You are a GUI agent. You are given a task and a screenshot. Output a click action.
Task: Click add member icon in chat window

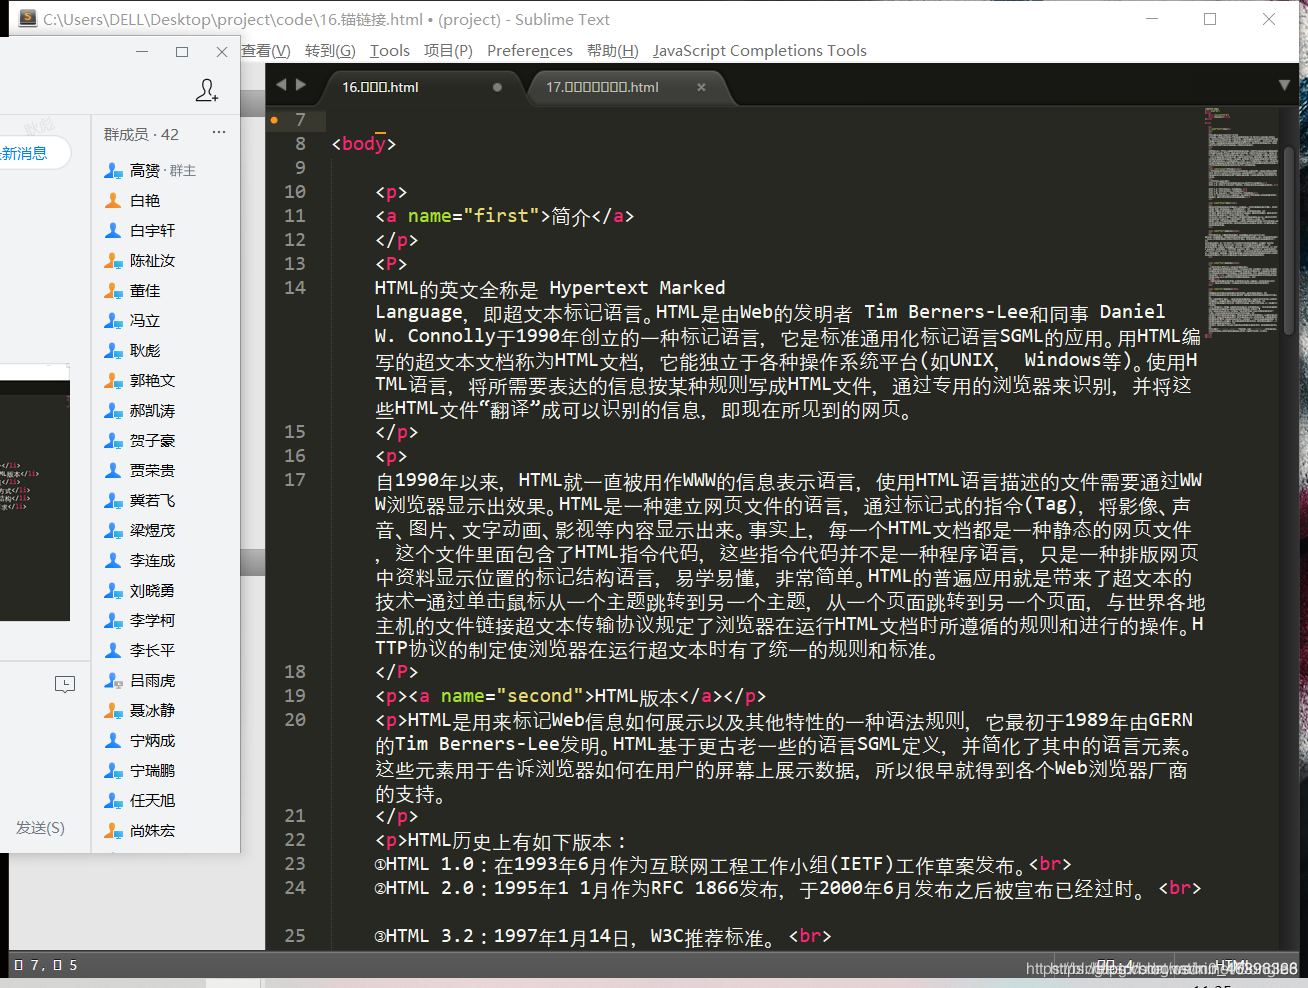(x=206, y=90)
